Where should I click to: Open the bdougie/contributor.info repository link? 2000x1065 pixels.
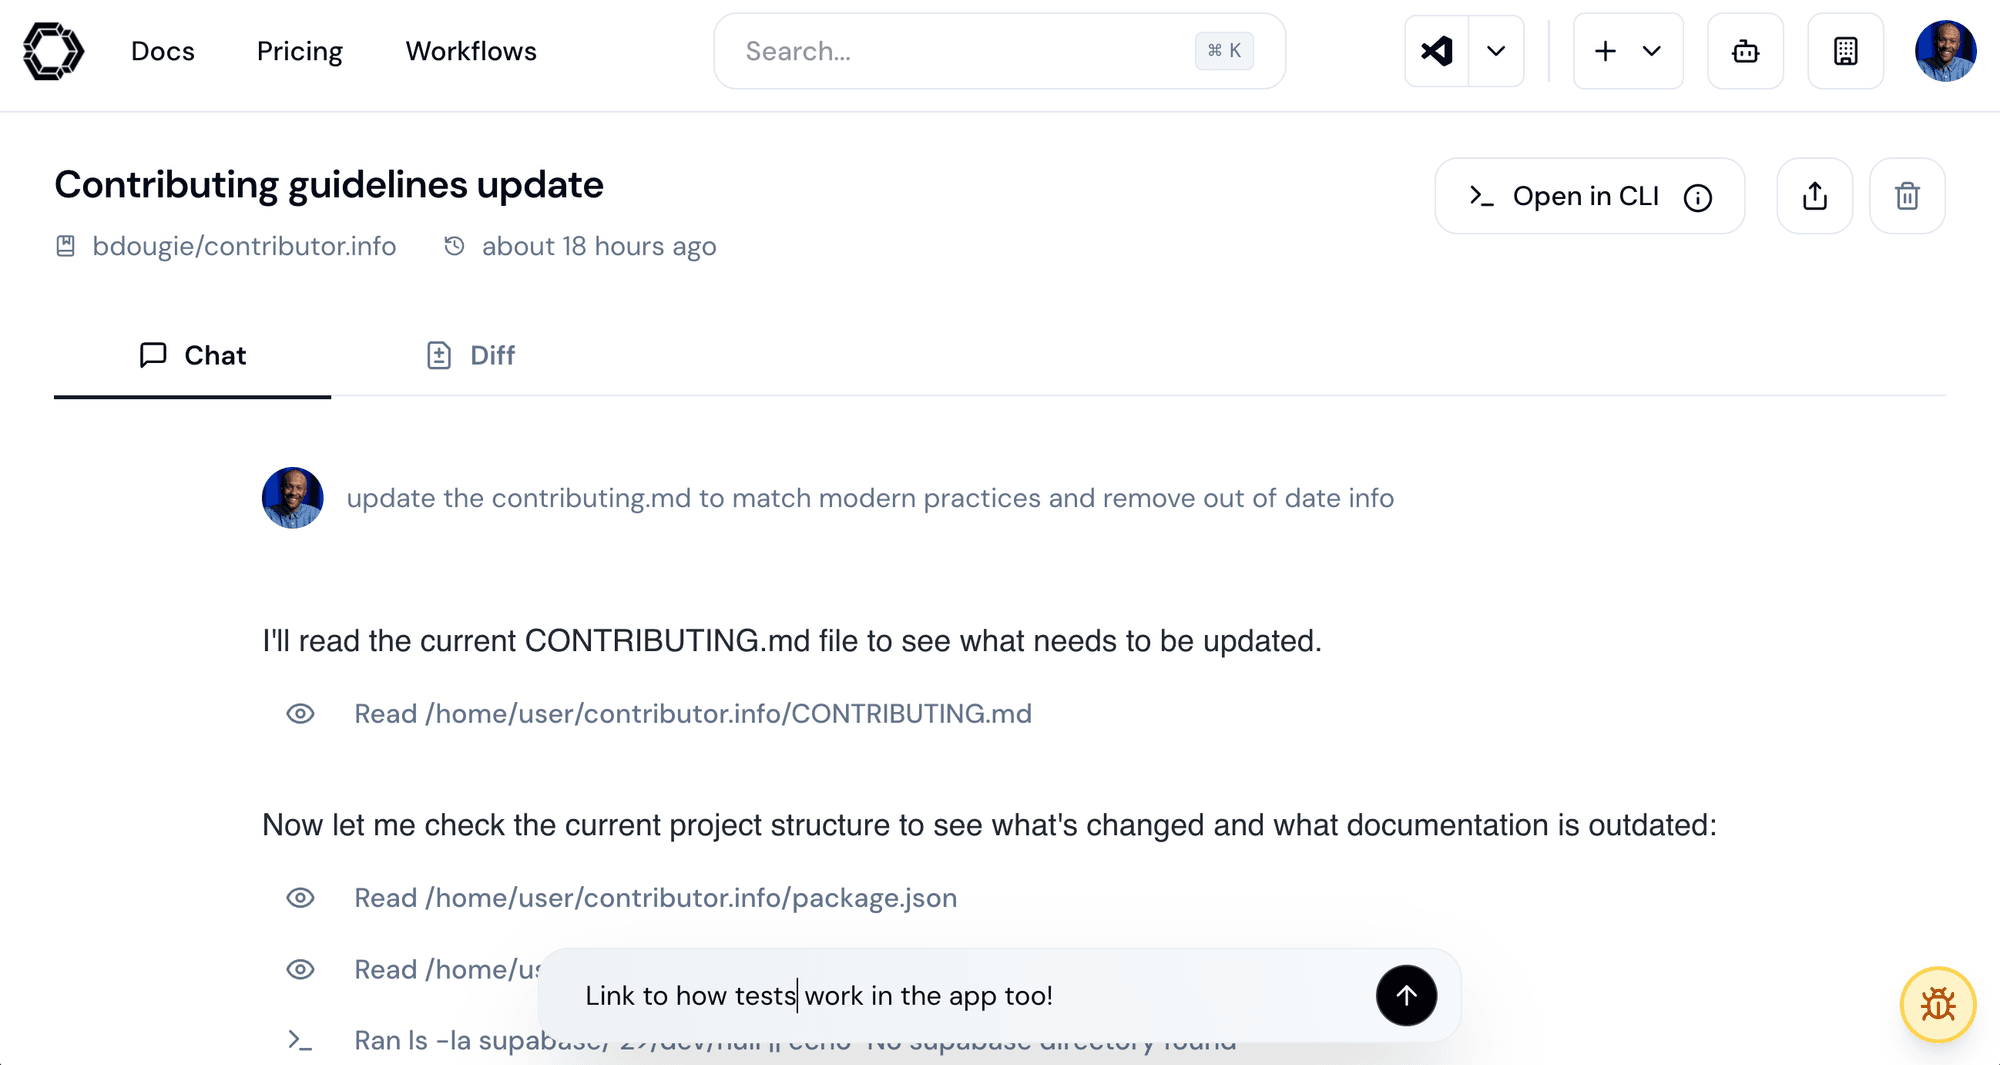click(244, 246)
